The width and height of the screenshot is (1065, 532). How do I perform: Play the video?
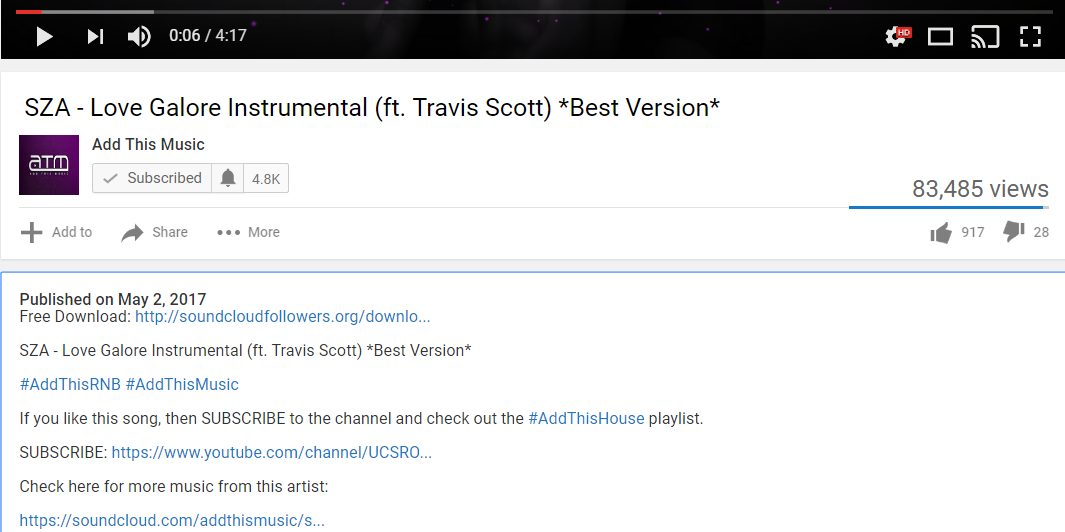[x=44, y=36]
